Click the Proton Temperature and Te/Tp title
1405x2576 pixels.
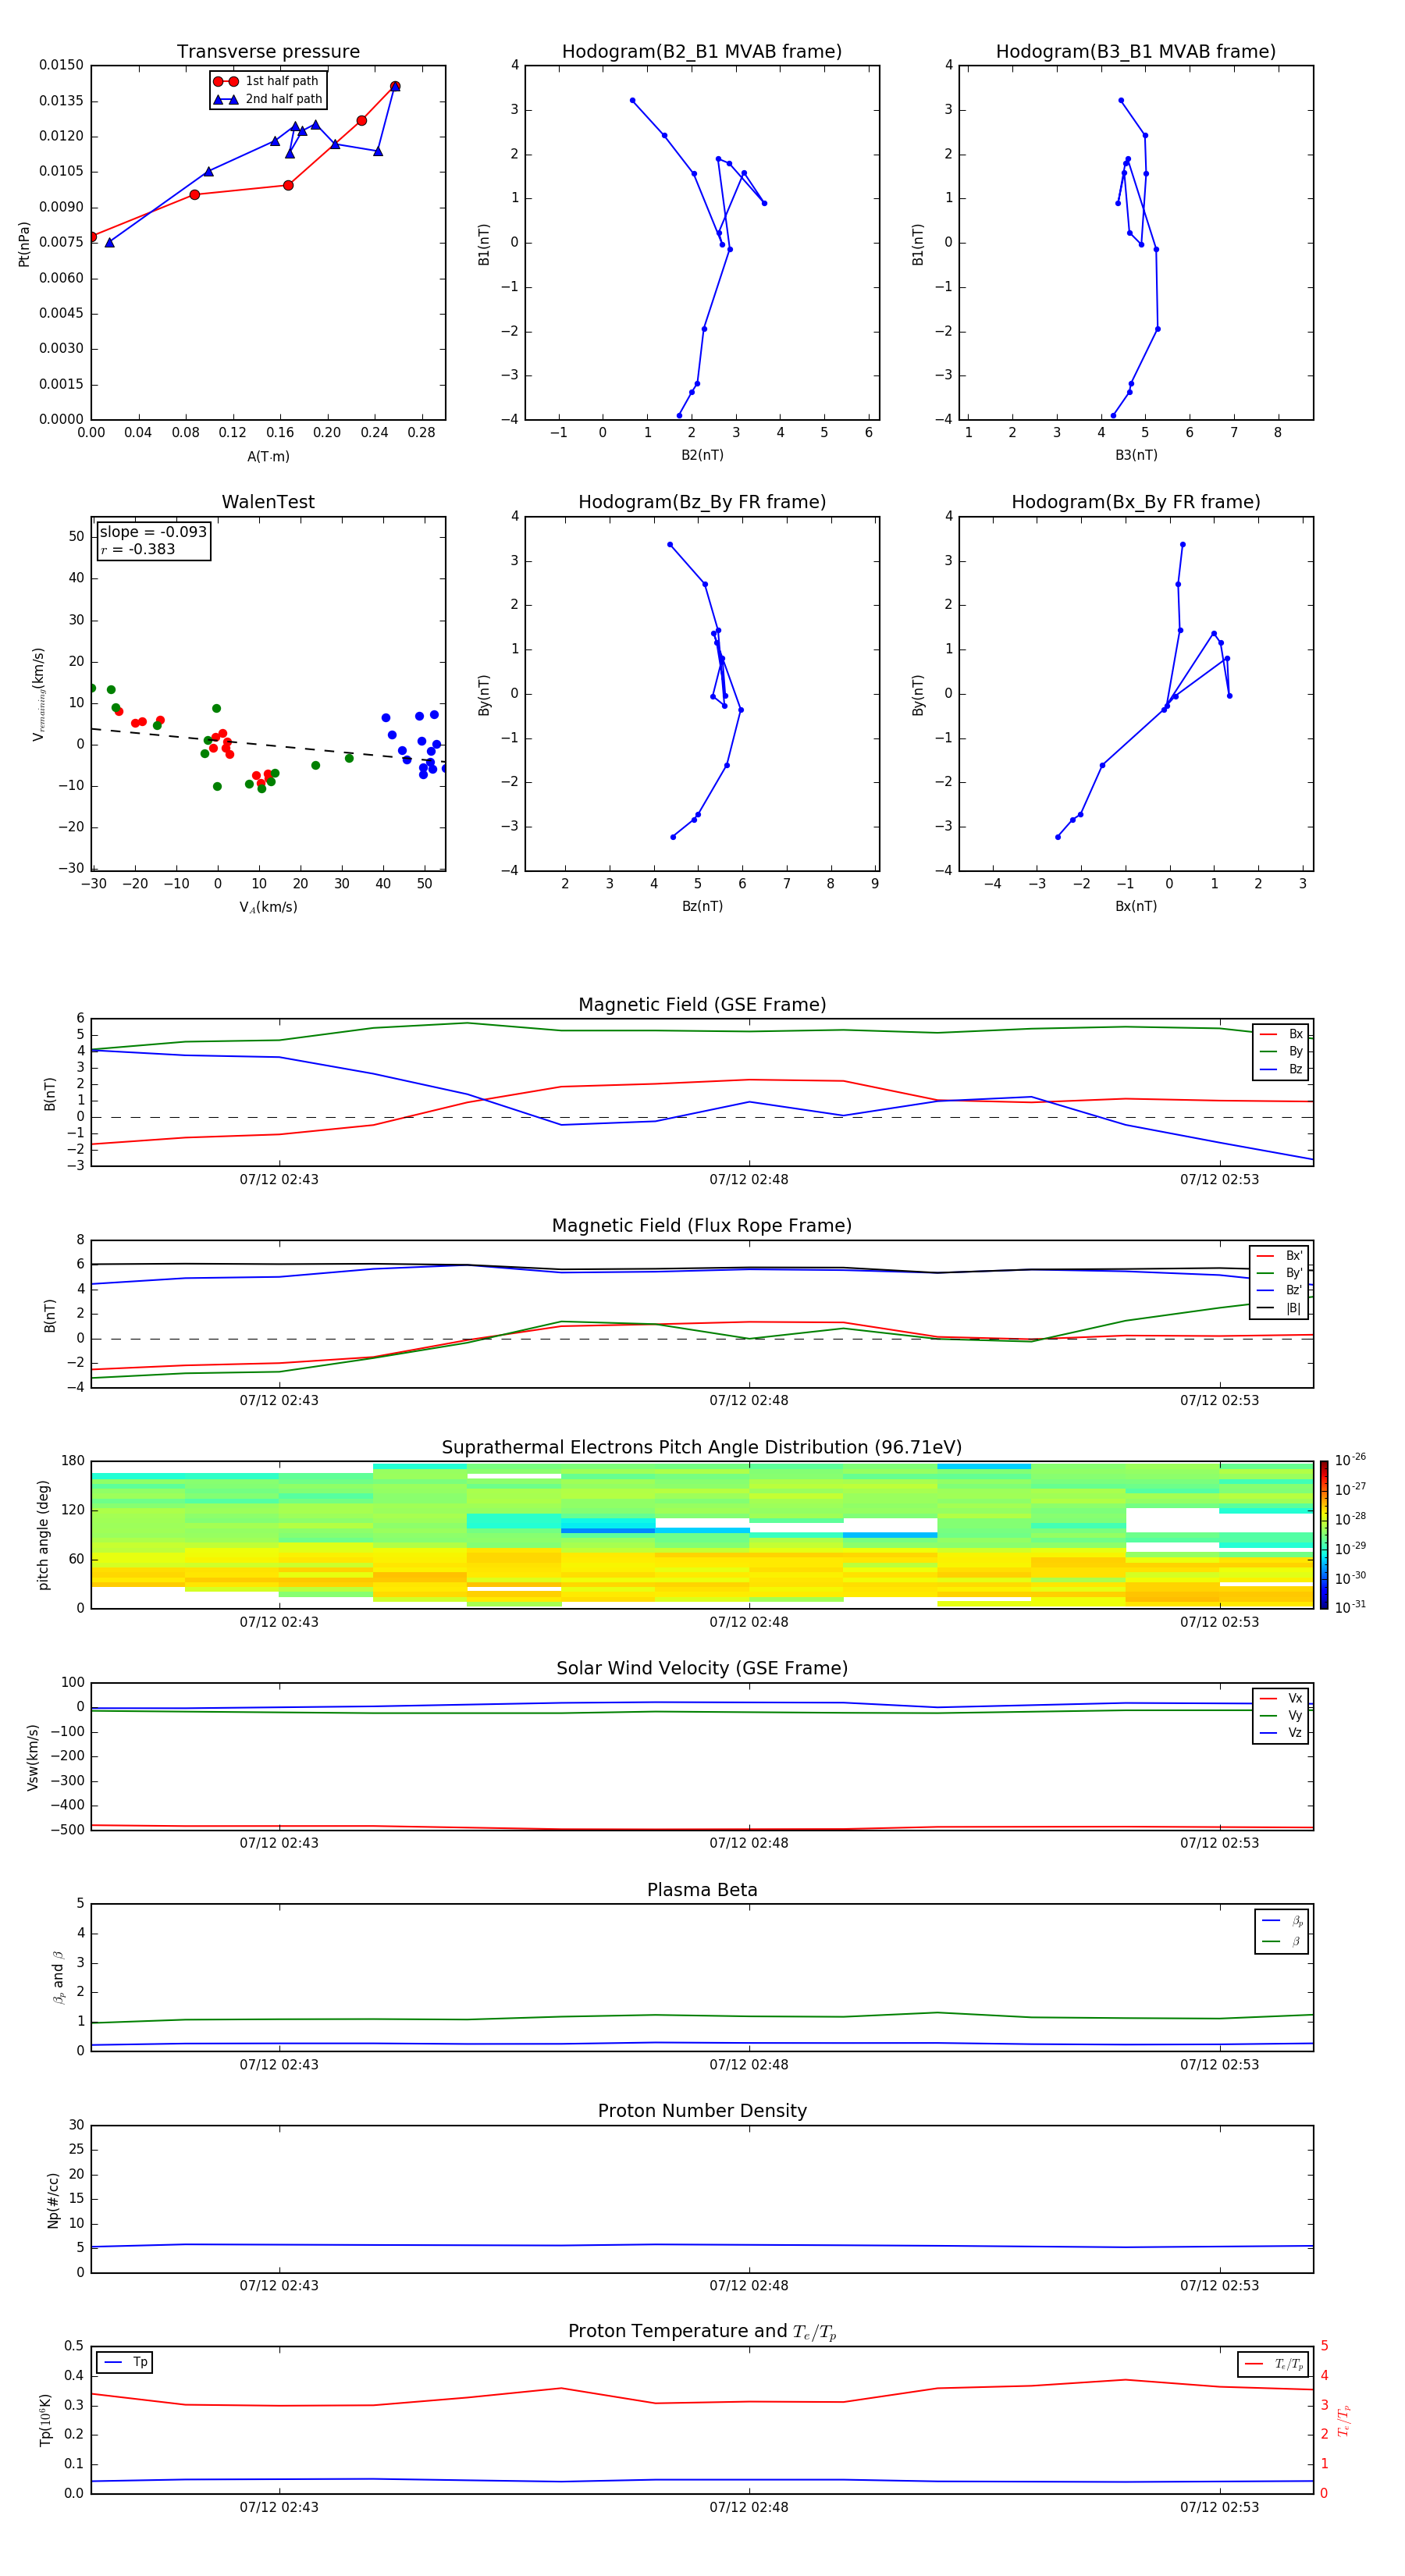(702, 2332)
